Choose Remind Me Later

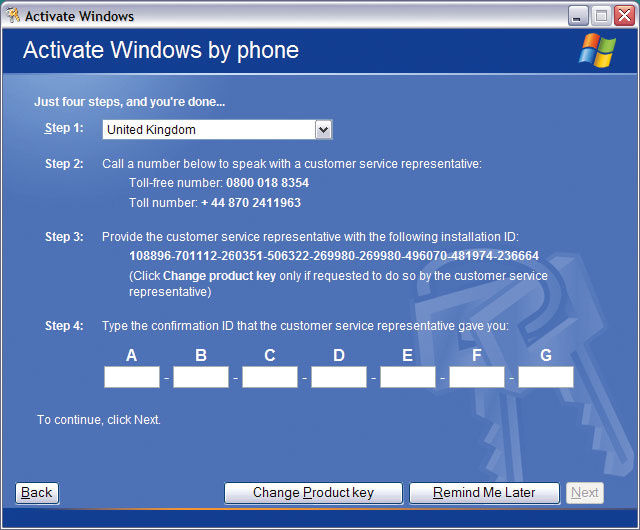pos(484,493)
